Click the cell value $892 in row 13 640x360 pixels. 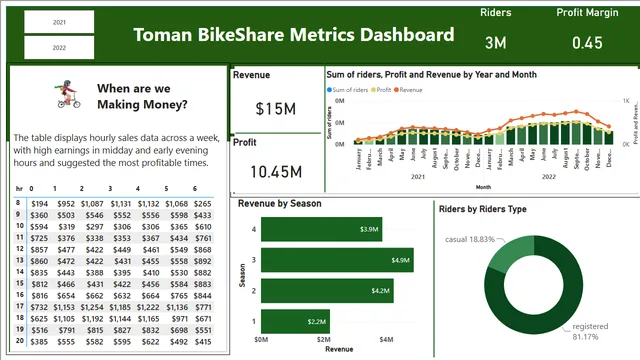[202, 261]
